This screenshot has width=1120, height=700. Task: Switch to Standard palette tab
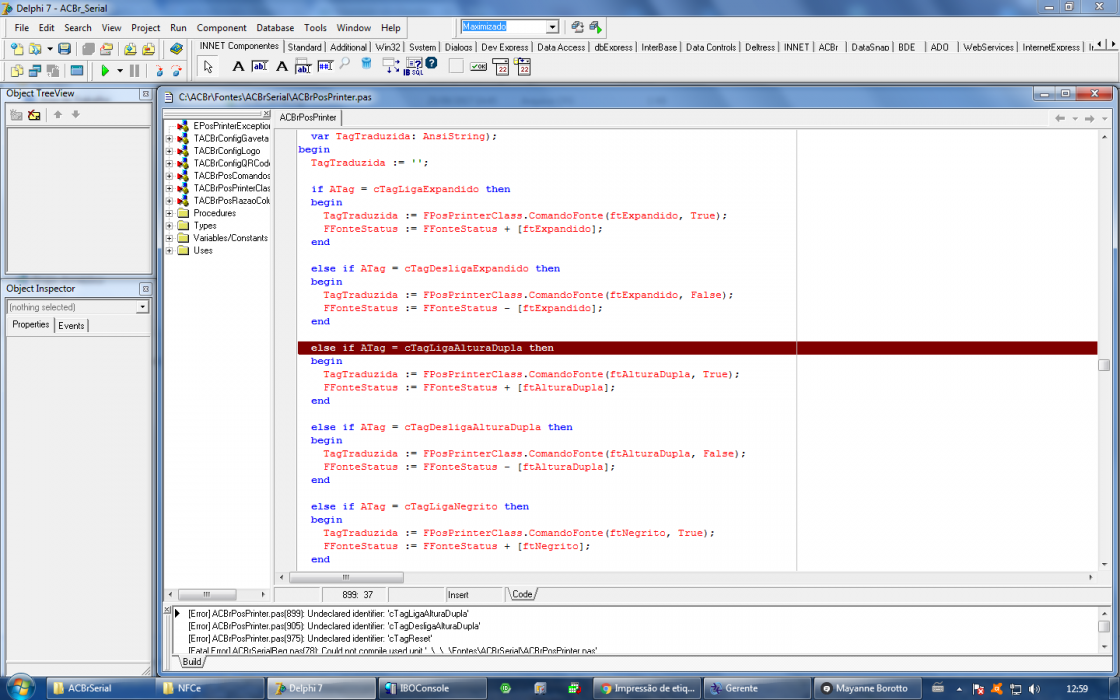pyautogui.click(x=304, y=47)
